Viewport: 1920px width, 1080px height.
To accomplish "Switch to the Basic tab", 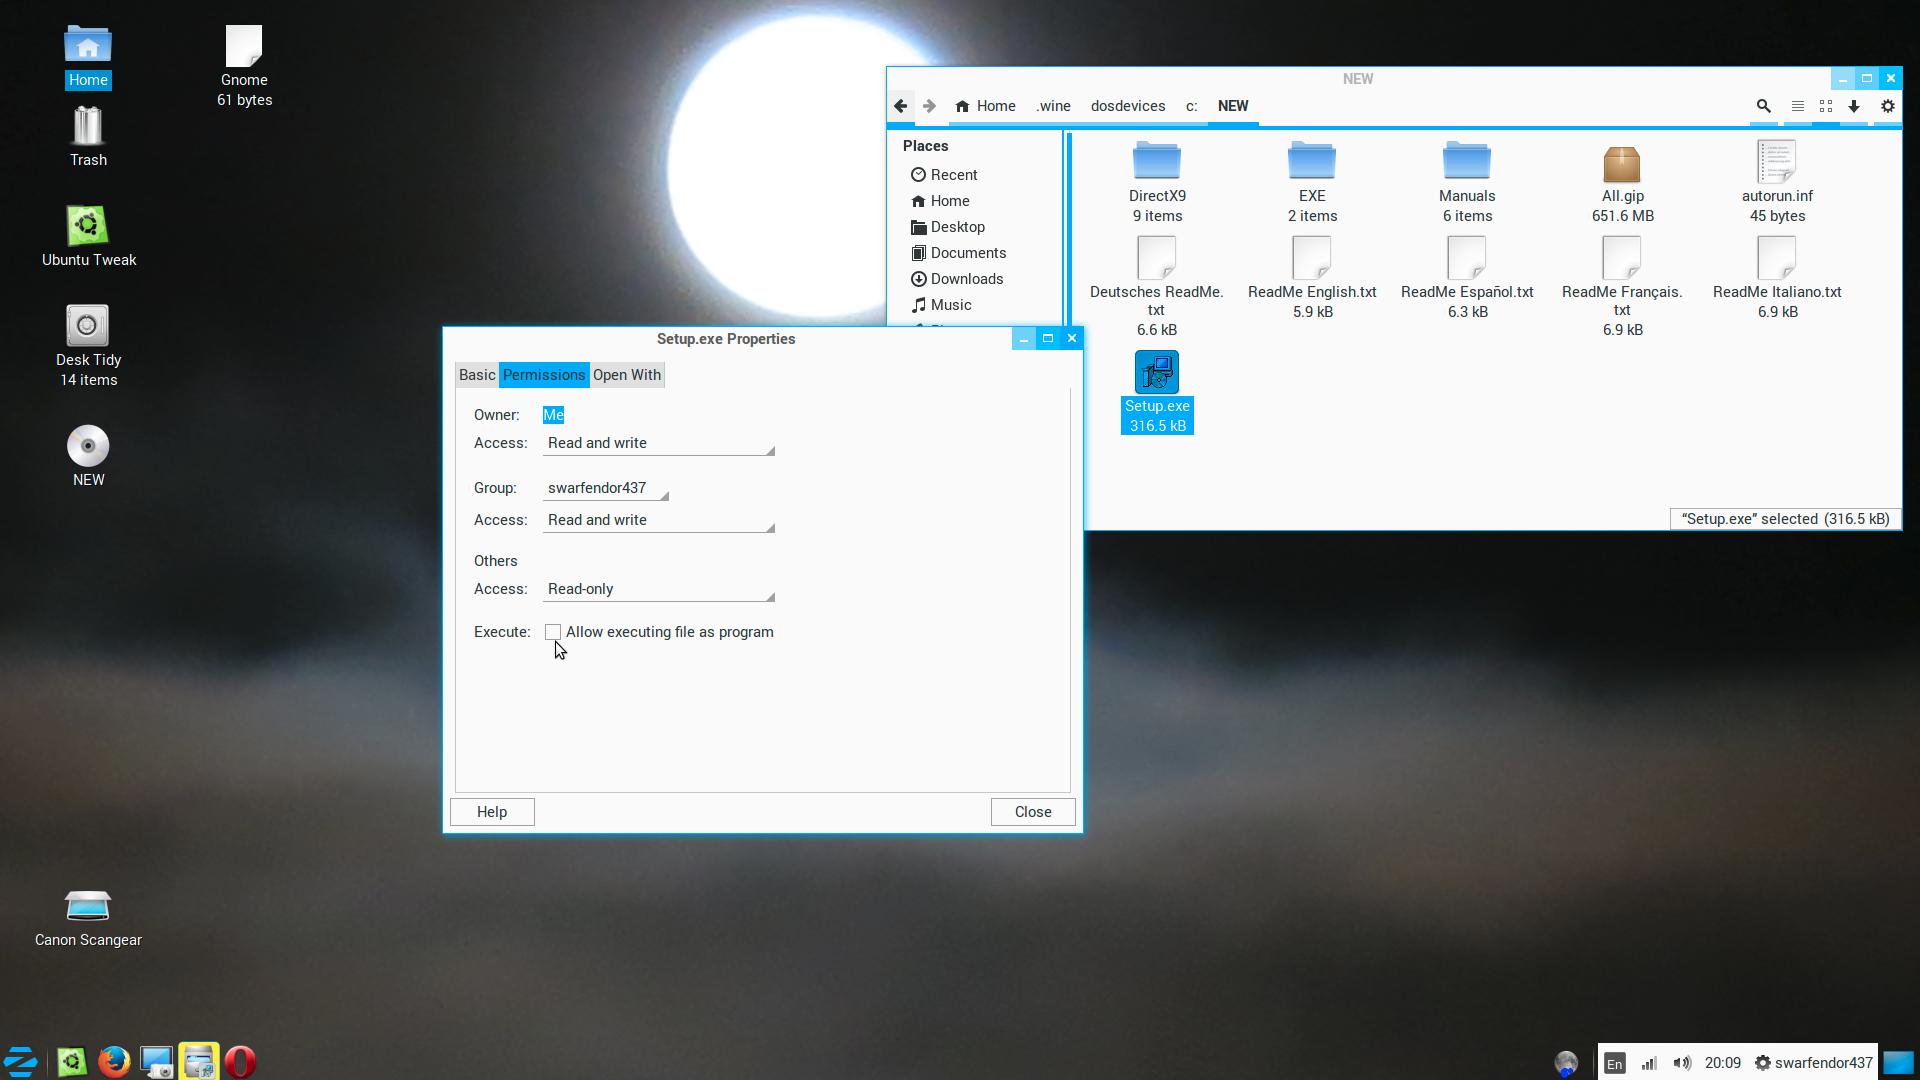I will click(x=477, y=375).
